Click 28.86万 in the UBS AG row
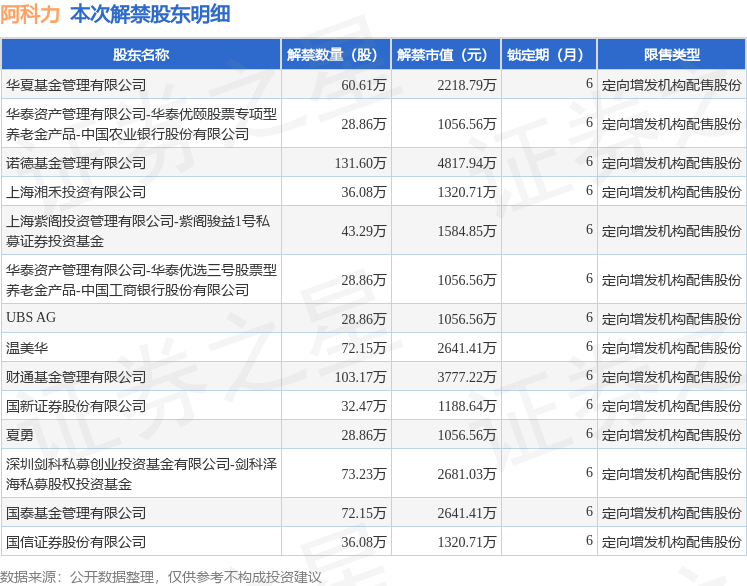 pyautogui.click(x=363, y=319)
